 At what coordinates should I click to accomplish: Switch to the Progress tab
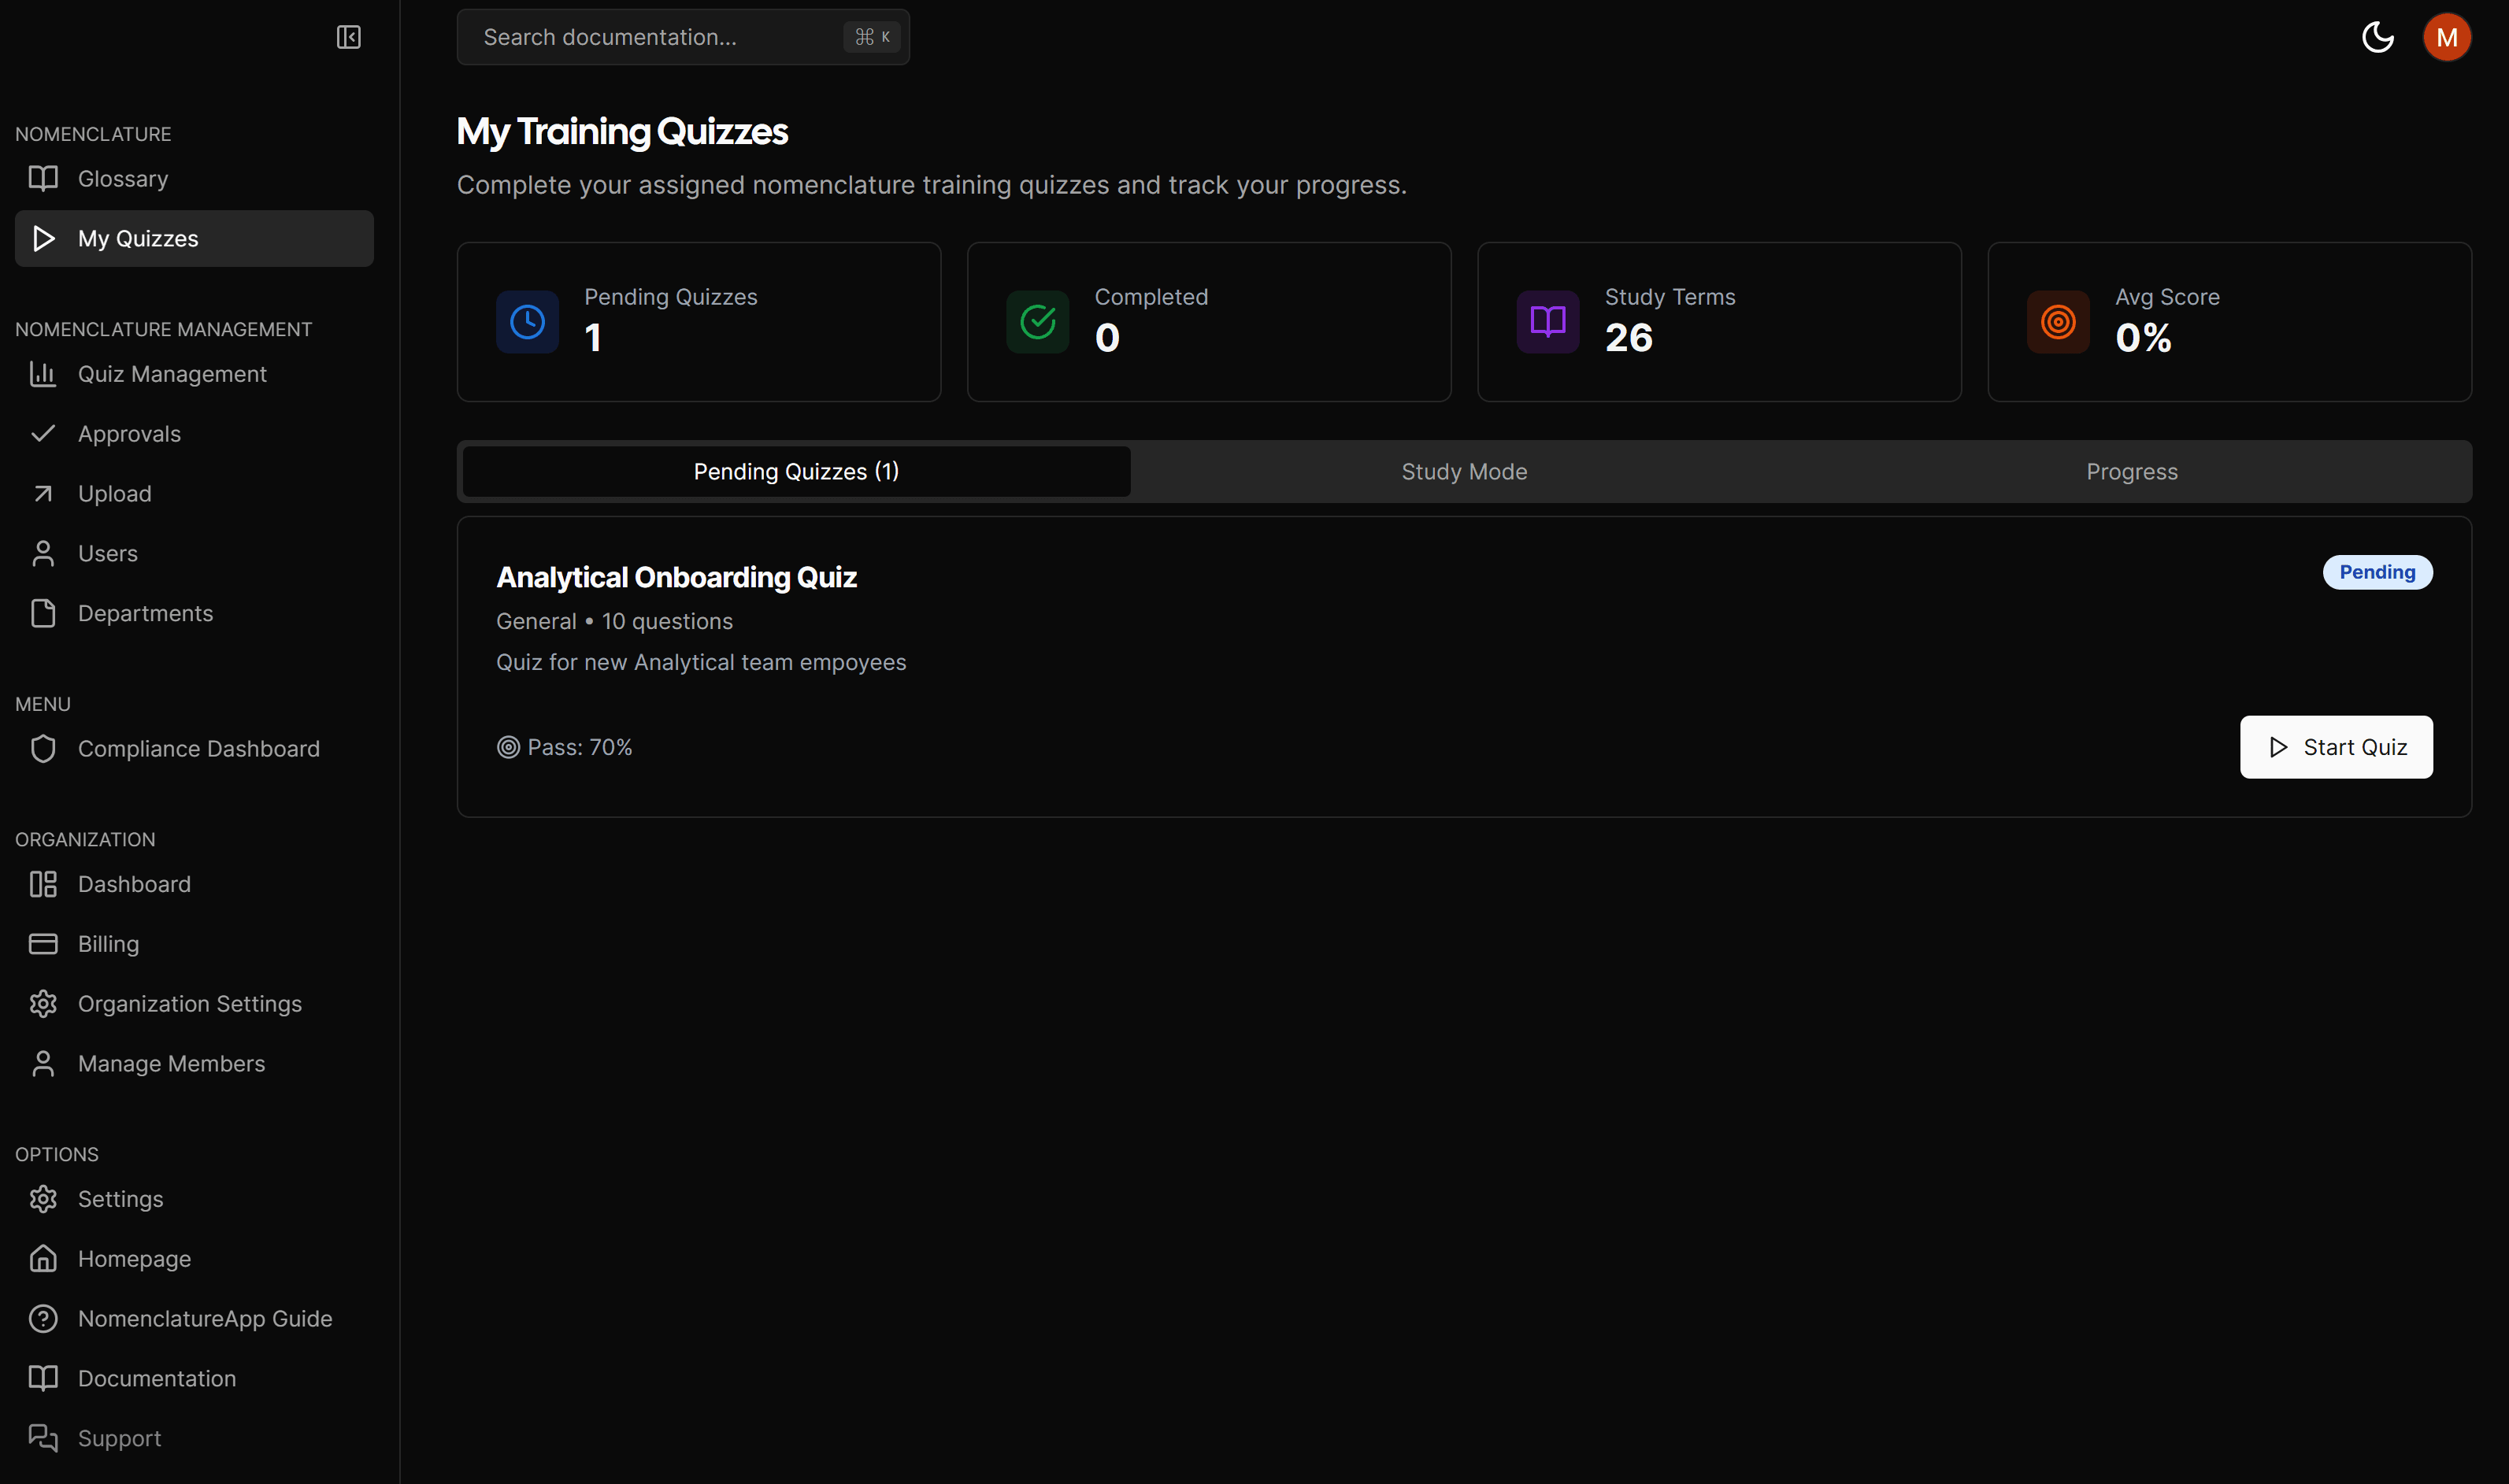click(2131, 472)
